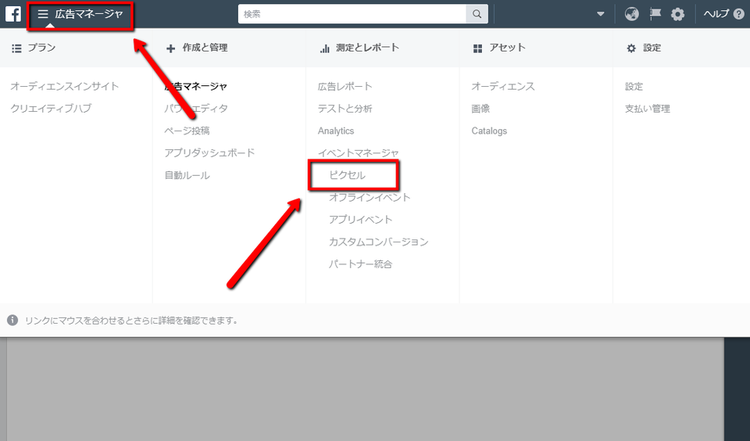Click the bar chart icon for 測定とレポート
Screen dimensions: 750x441
click(x=325, y=48)
